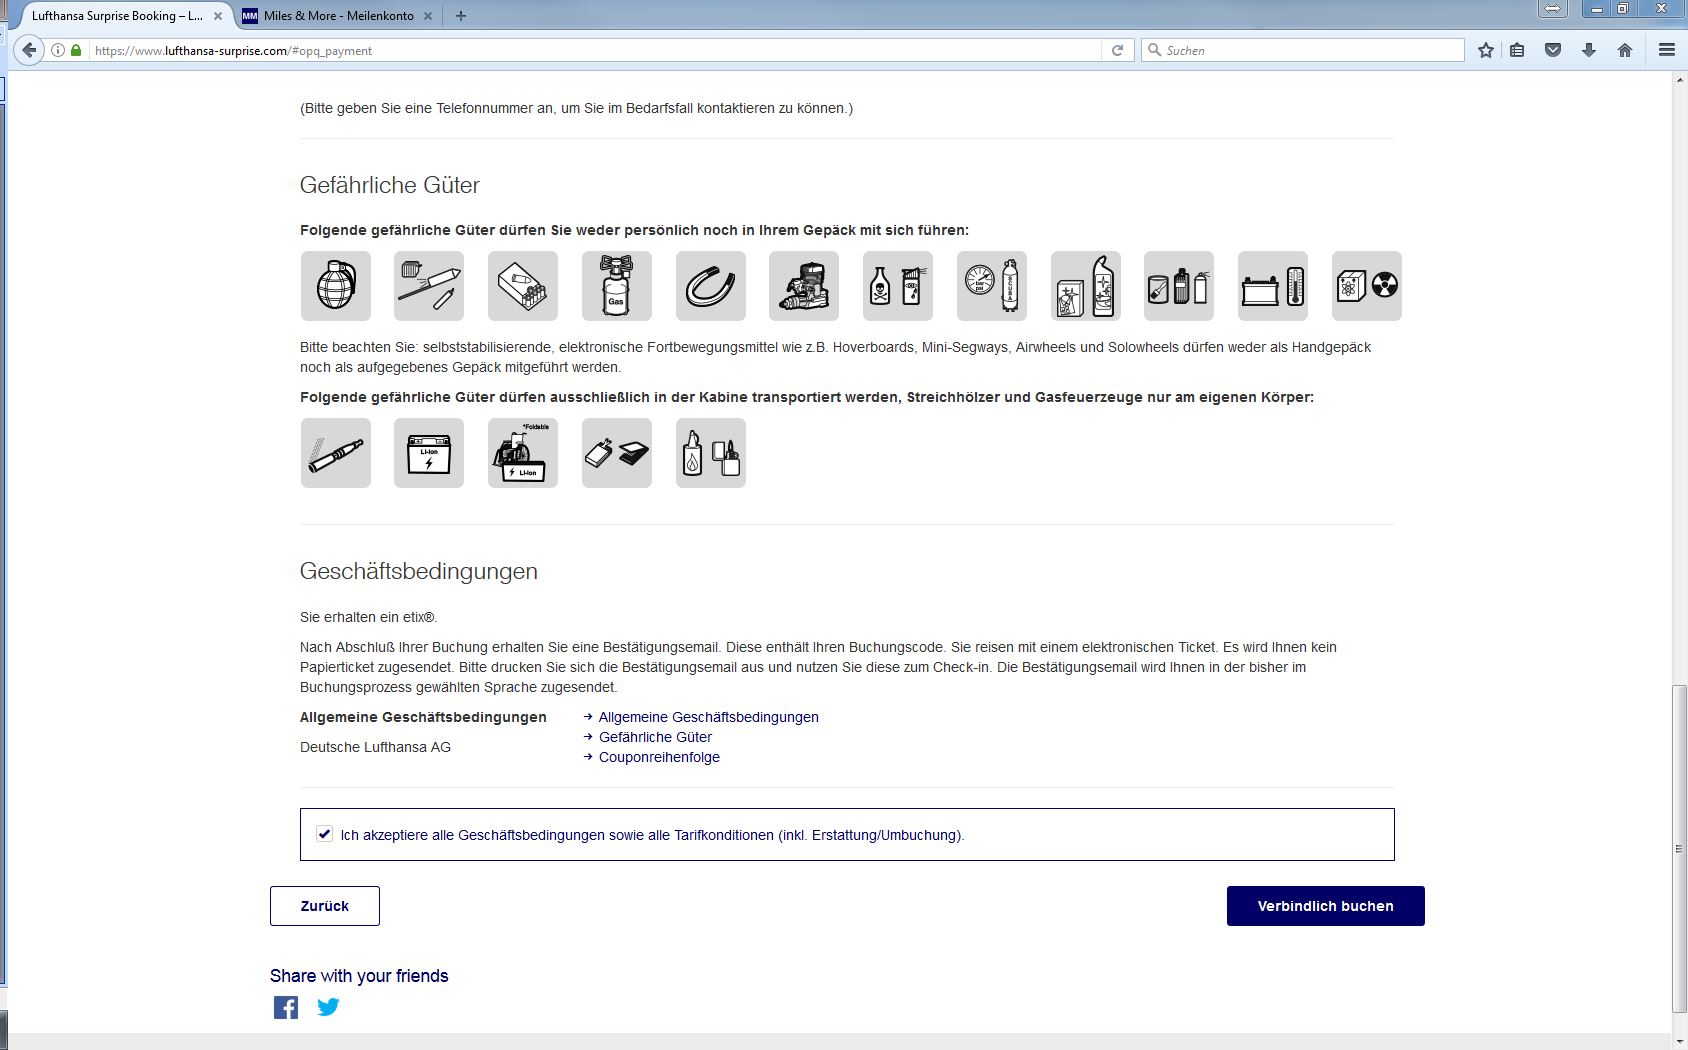Bookmark this page with the star icon
Viewport: 1688px width, 1050px height.
point(1486,50)
